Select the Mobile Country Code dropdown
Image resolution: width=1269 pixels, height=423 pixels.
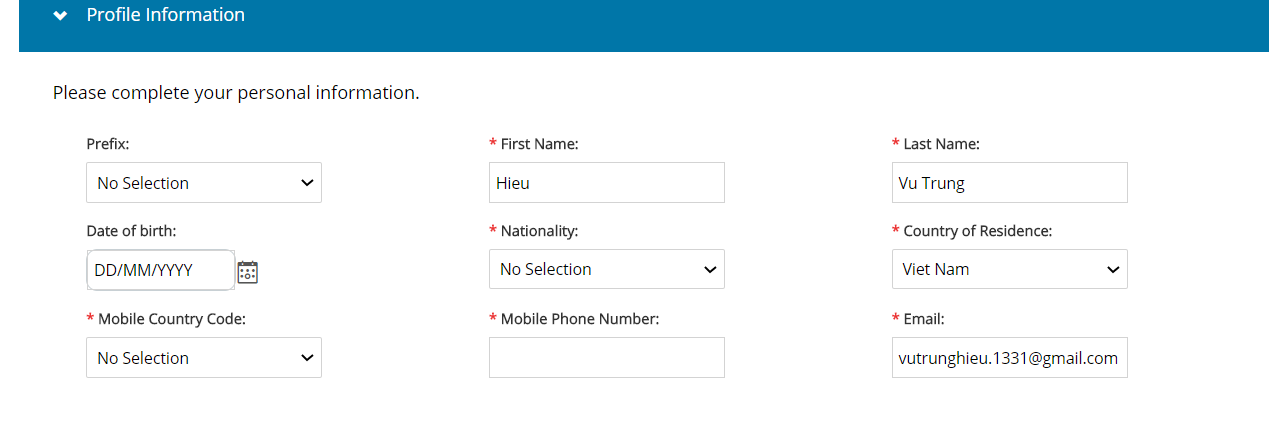(x=204, y=358)
